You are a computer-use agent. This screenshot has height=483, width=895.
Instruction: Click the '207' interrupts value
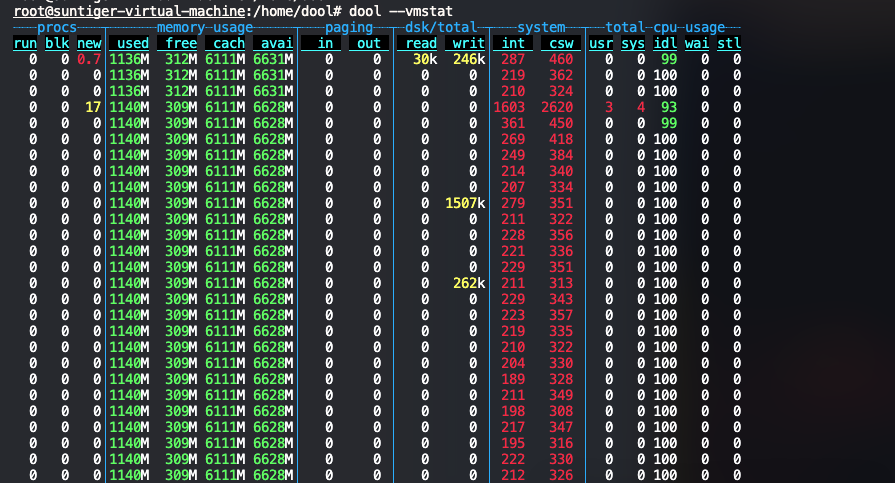click(513, 187)
